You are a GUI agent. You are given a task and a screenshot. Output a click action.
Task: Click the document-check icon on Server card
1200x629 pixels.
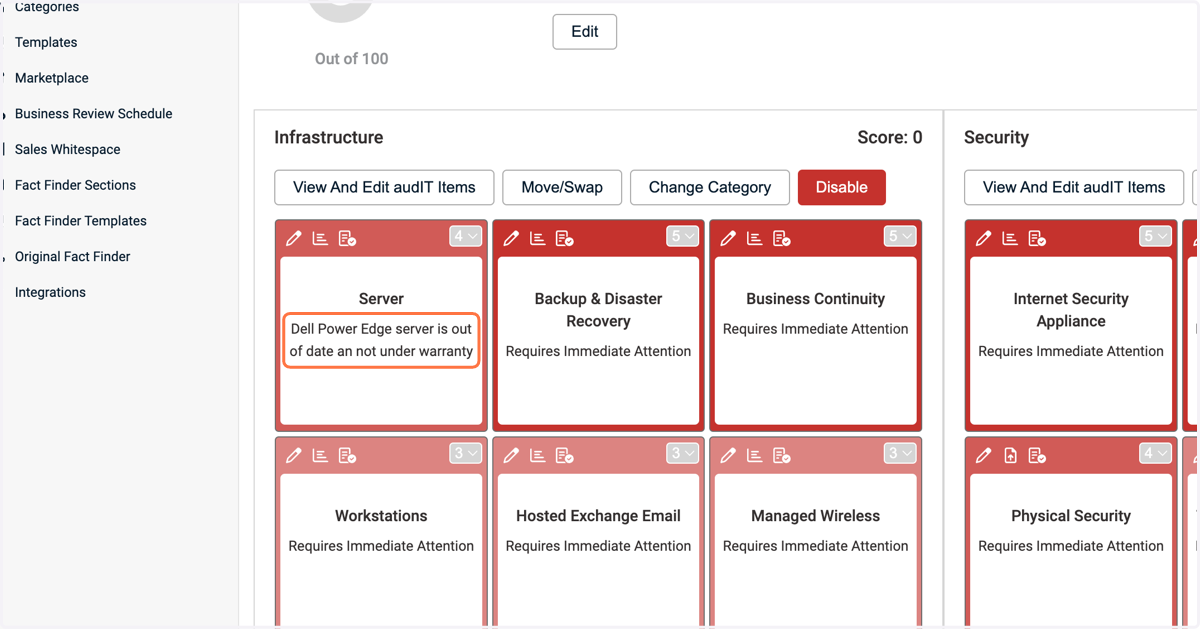pyautogui.click(x=347, y=238)
